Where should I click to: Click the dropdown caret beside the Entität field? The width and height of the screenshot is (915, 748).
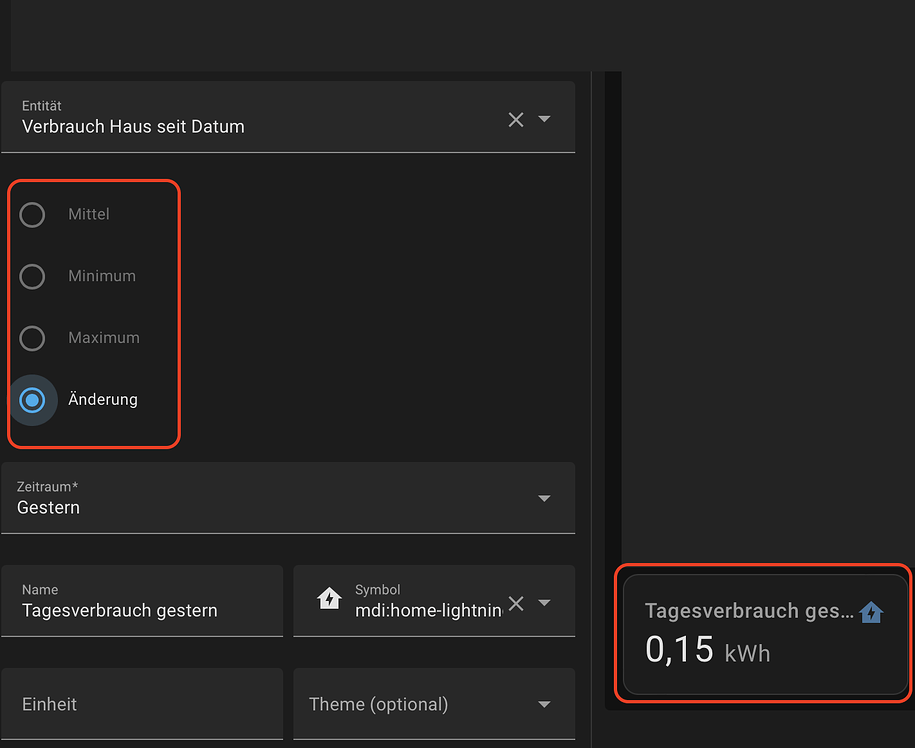pyautogui.click(x=545, y=119)
